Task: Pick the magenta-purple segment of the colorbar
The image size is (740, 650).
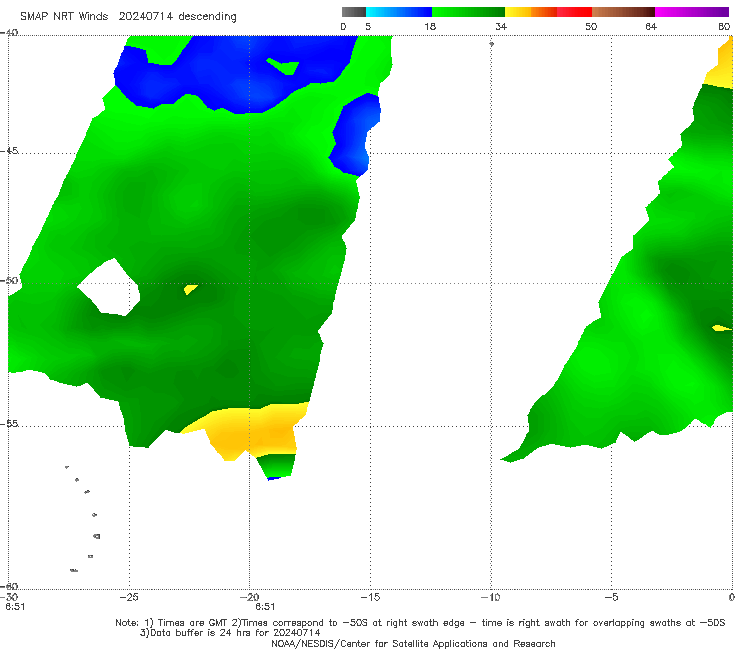Action: [x=692, y=12]
